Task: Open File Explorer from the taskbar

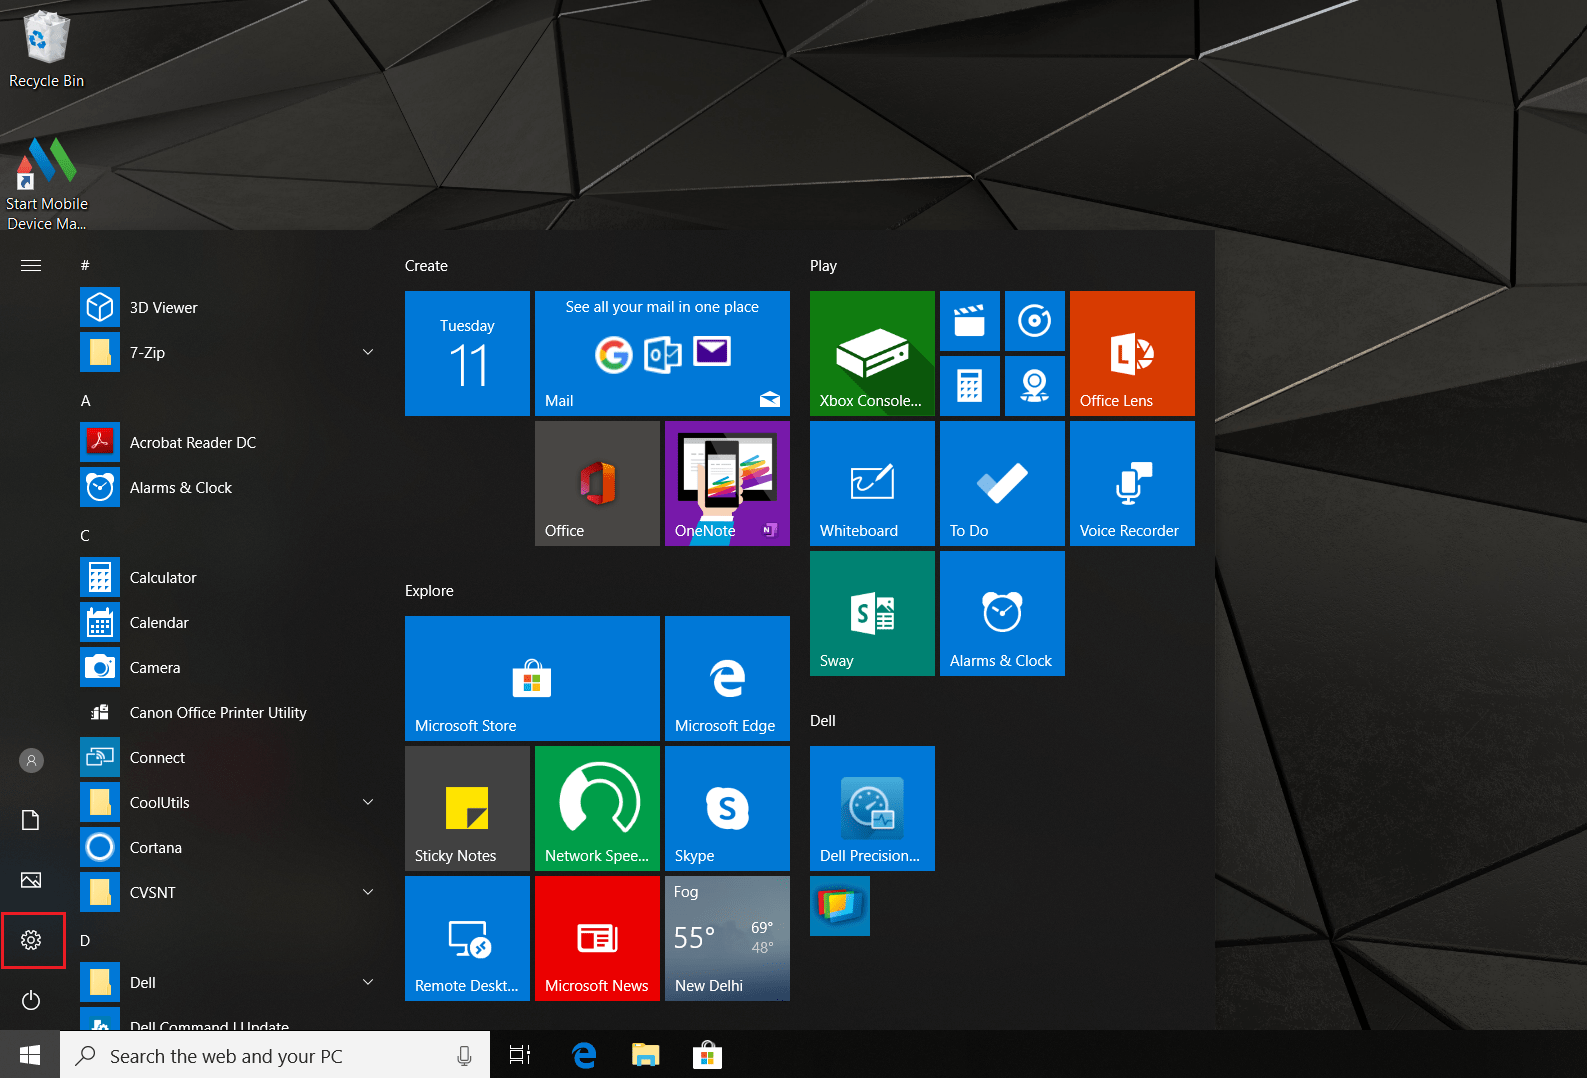Action: (x=646, y=1055)
